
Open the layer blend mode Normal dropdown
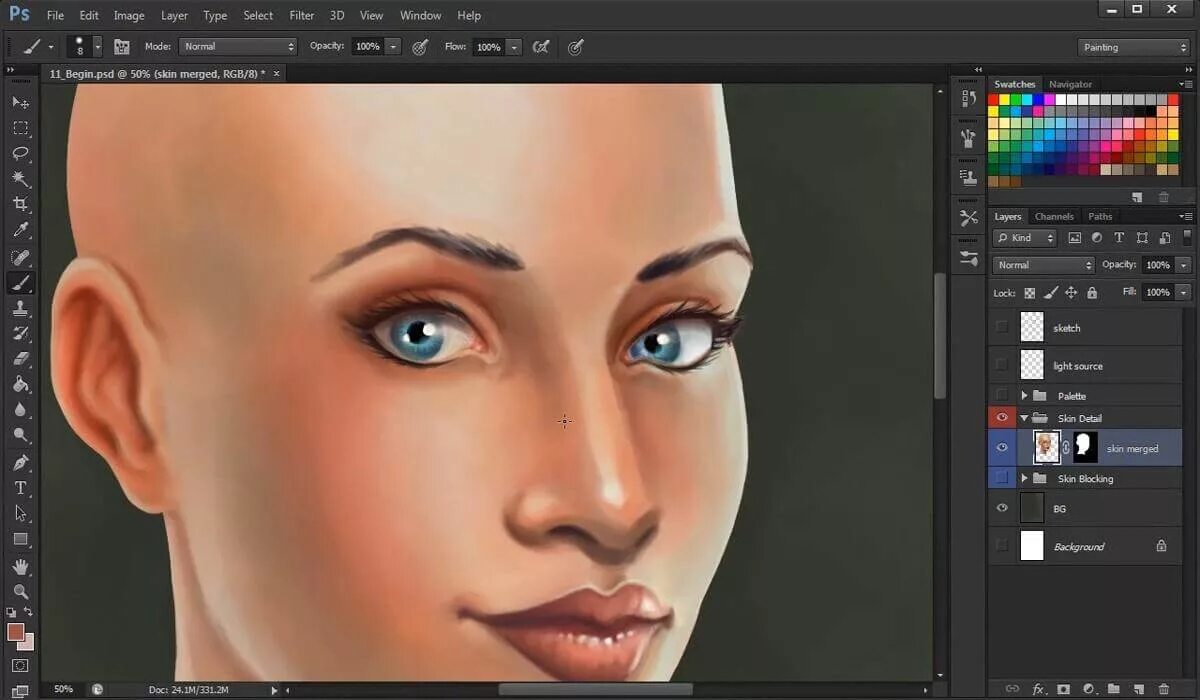pyautogui.click(x=1044, y=265)
